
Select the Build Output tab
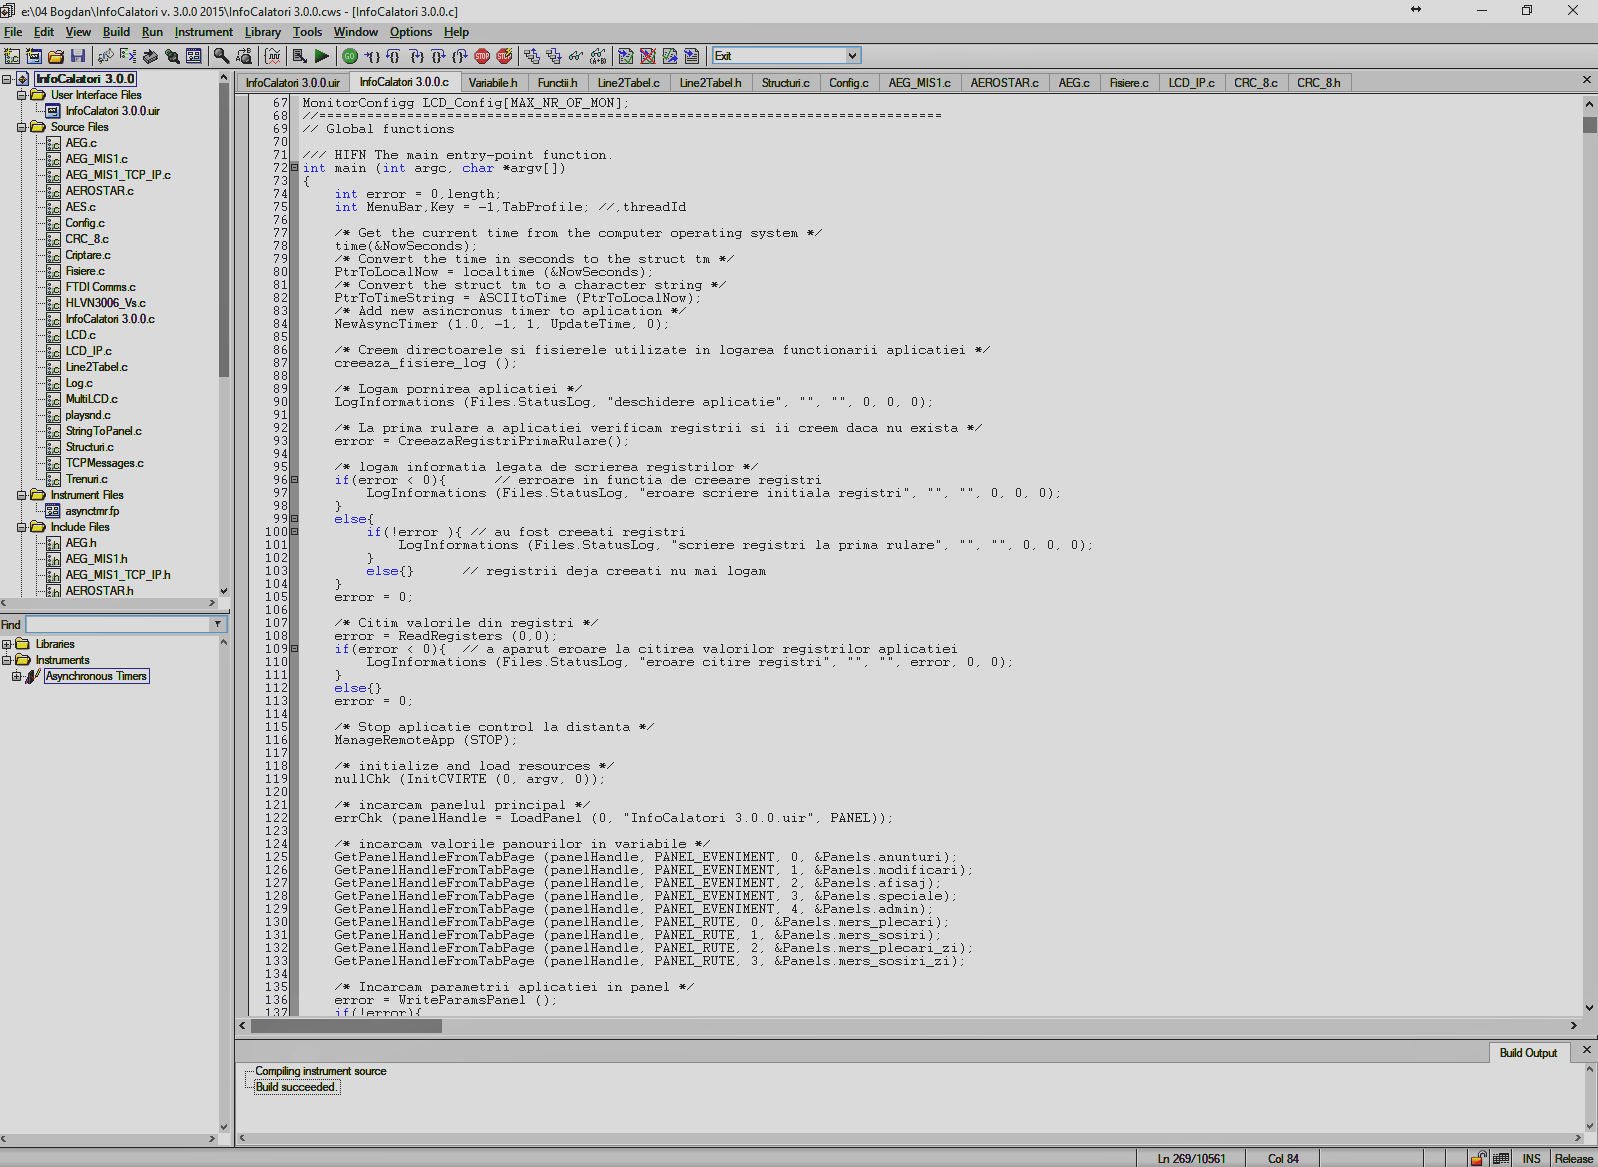pos(1528,1053)
